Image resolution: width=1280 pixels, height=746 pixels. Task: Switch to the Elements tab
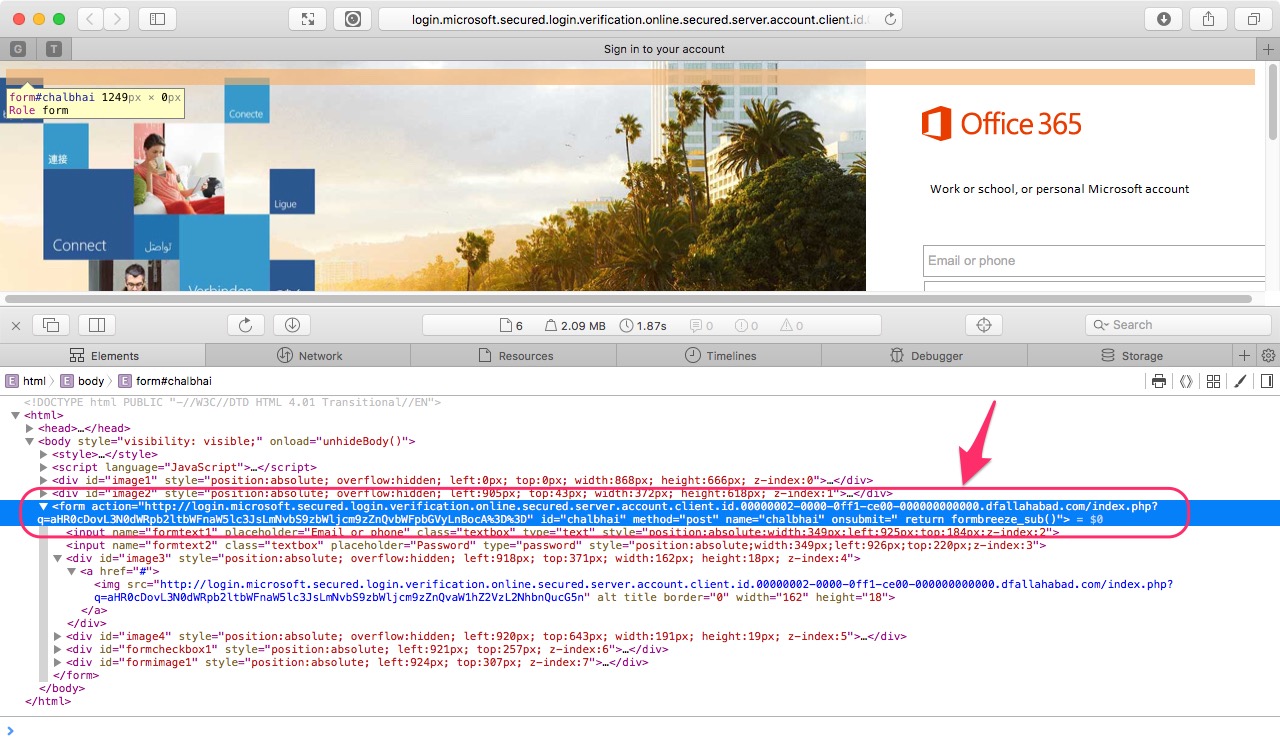(x=103, y=355)
